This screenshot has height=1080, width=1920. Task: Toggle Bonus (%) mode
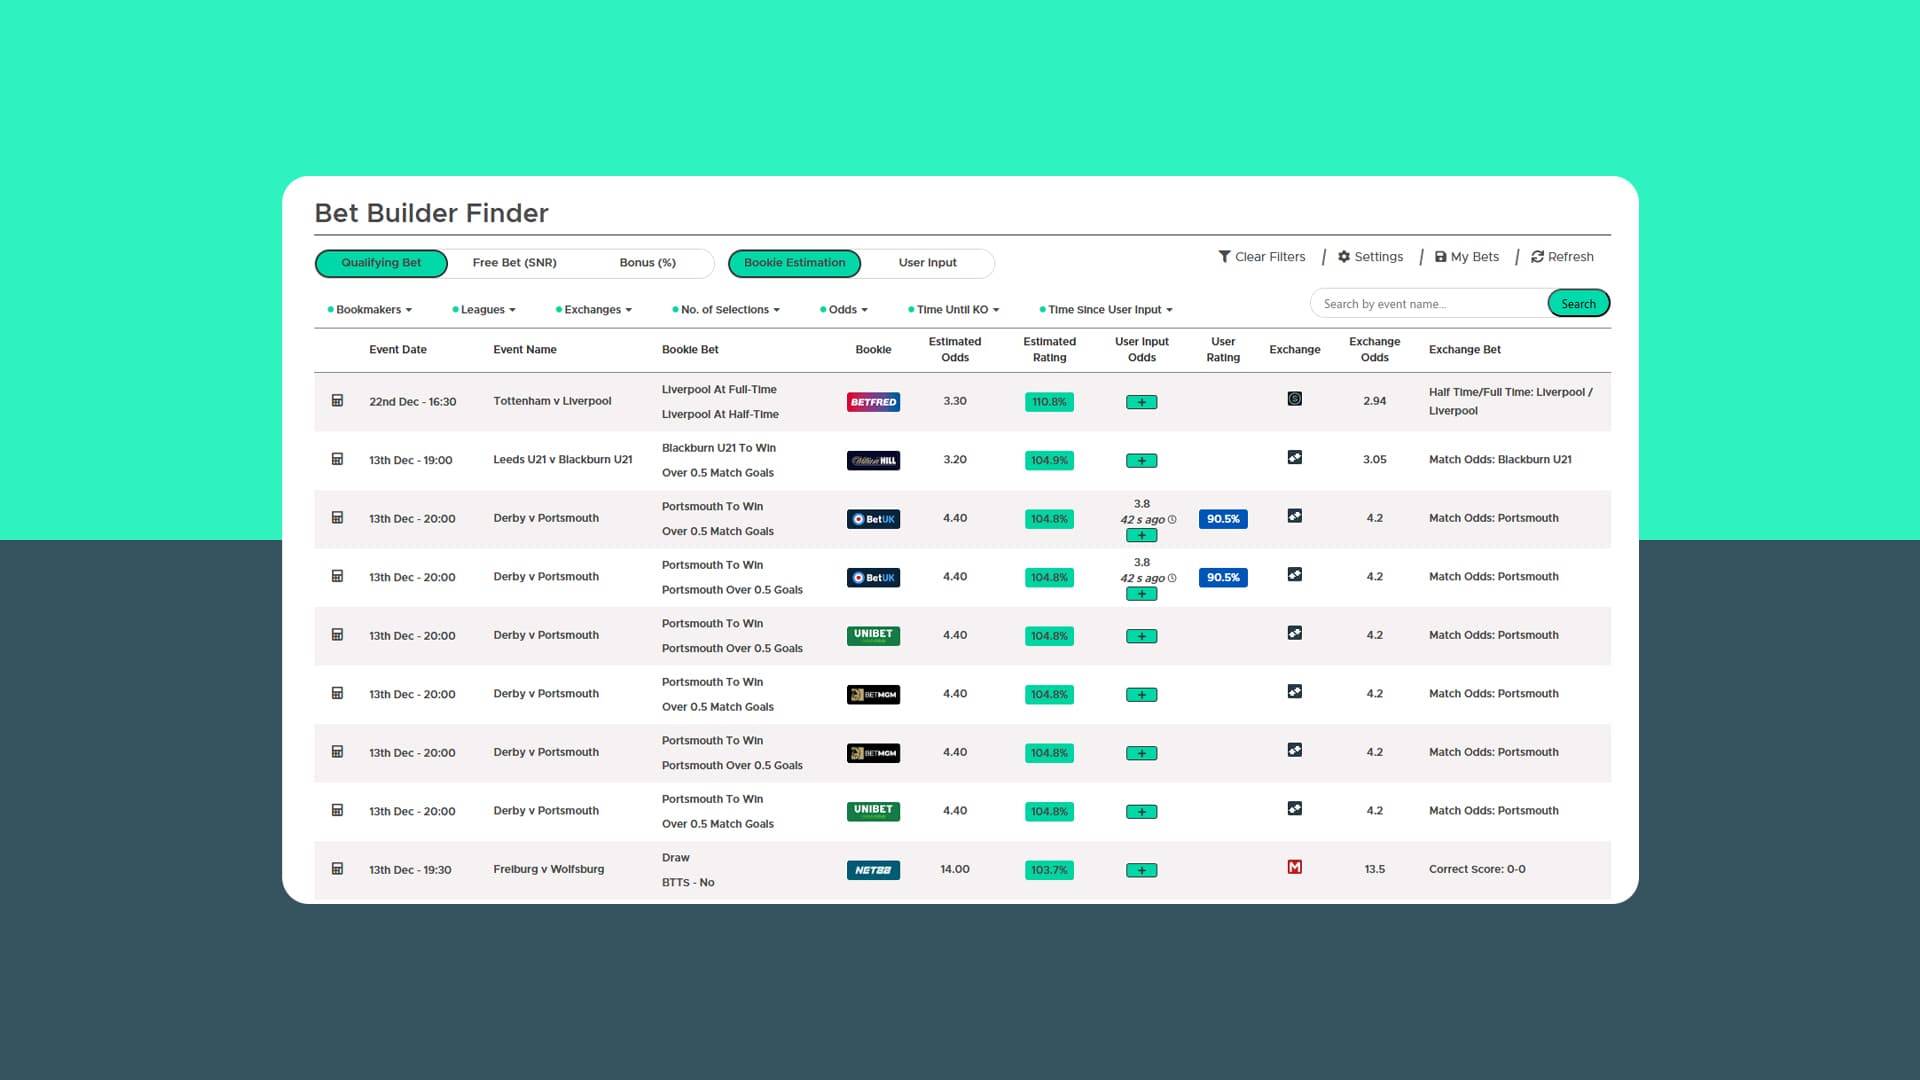tap(647, 262)
